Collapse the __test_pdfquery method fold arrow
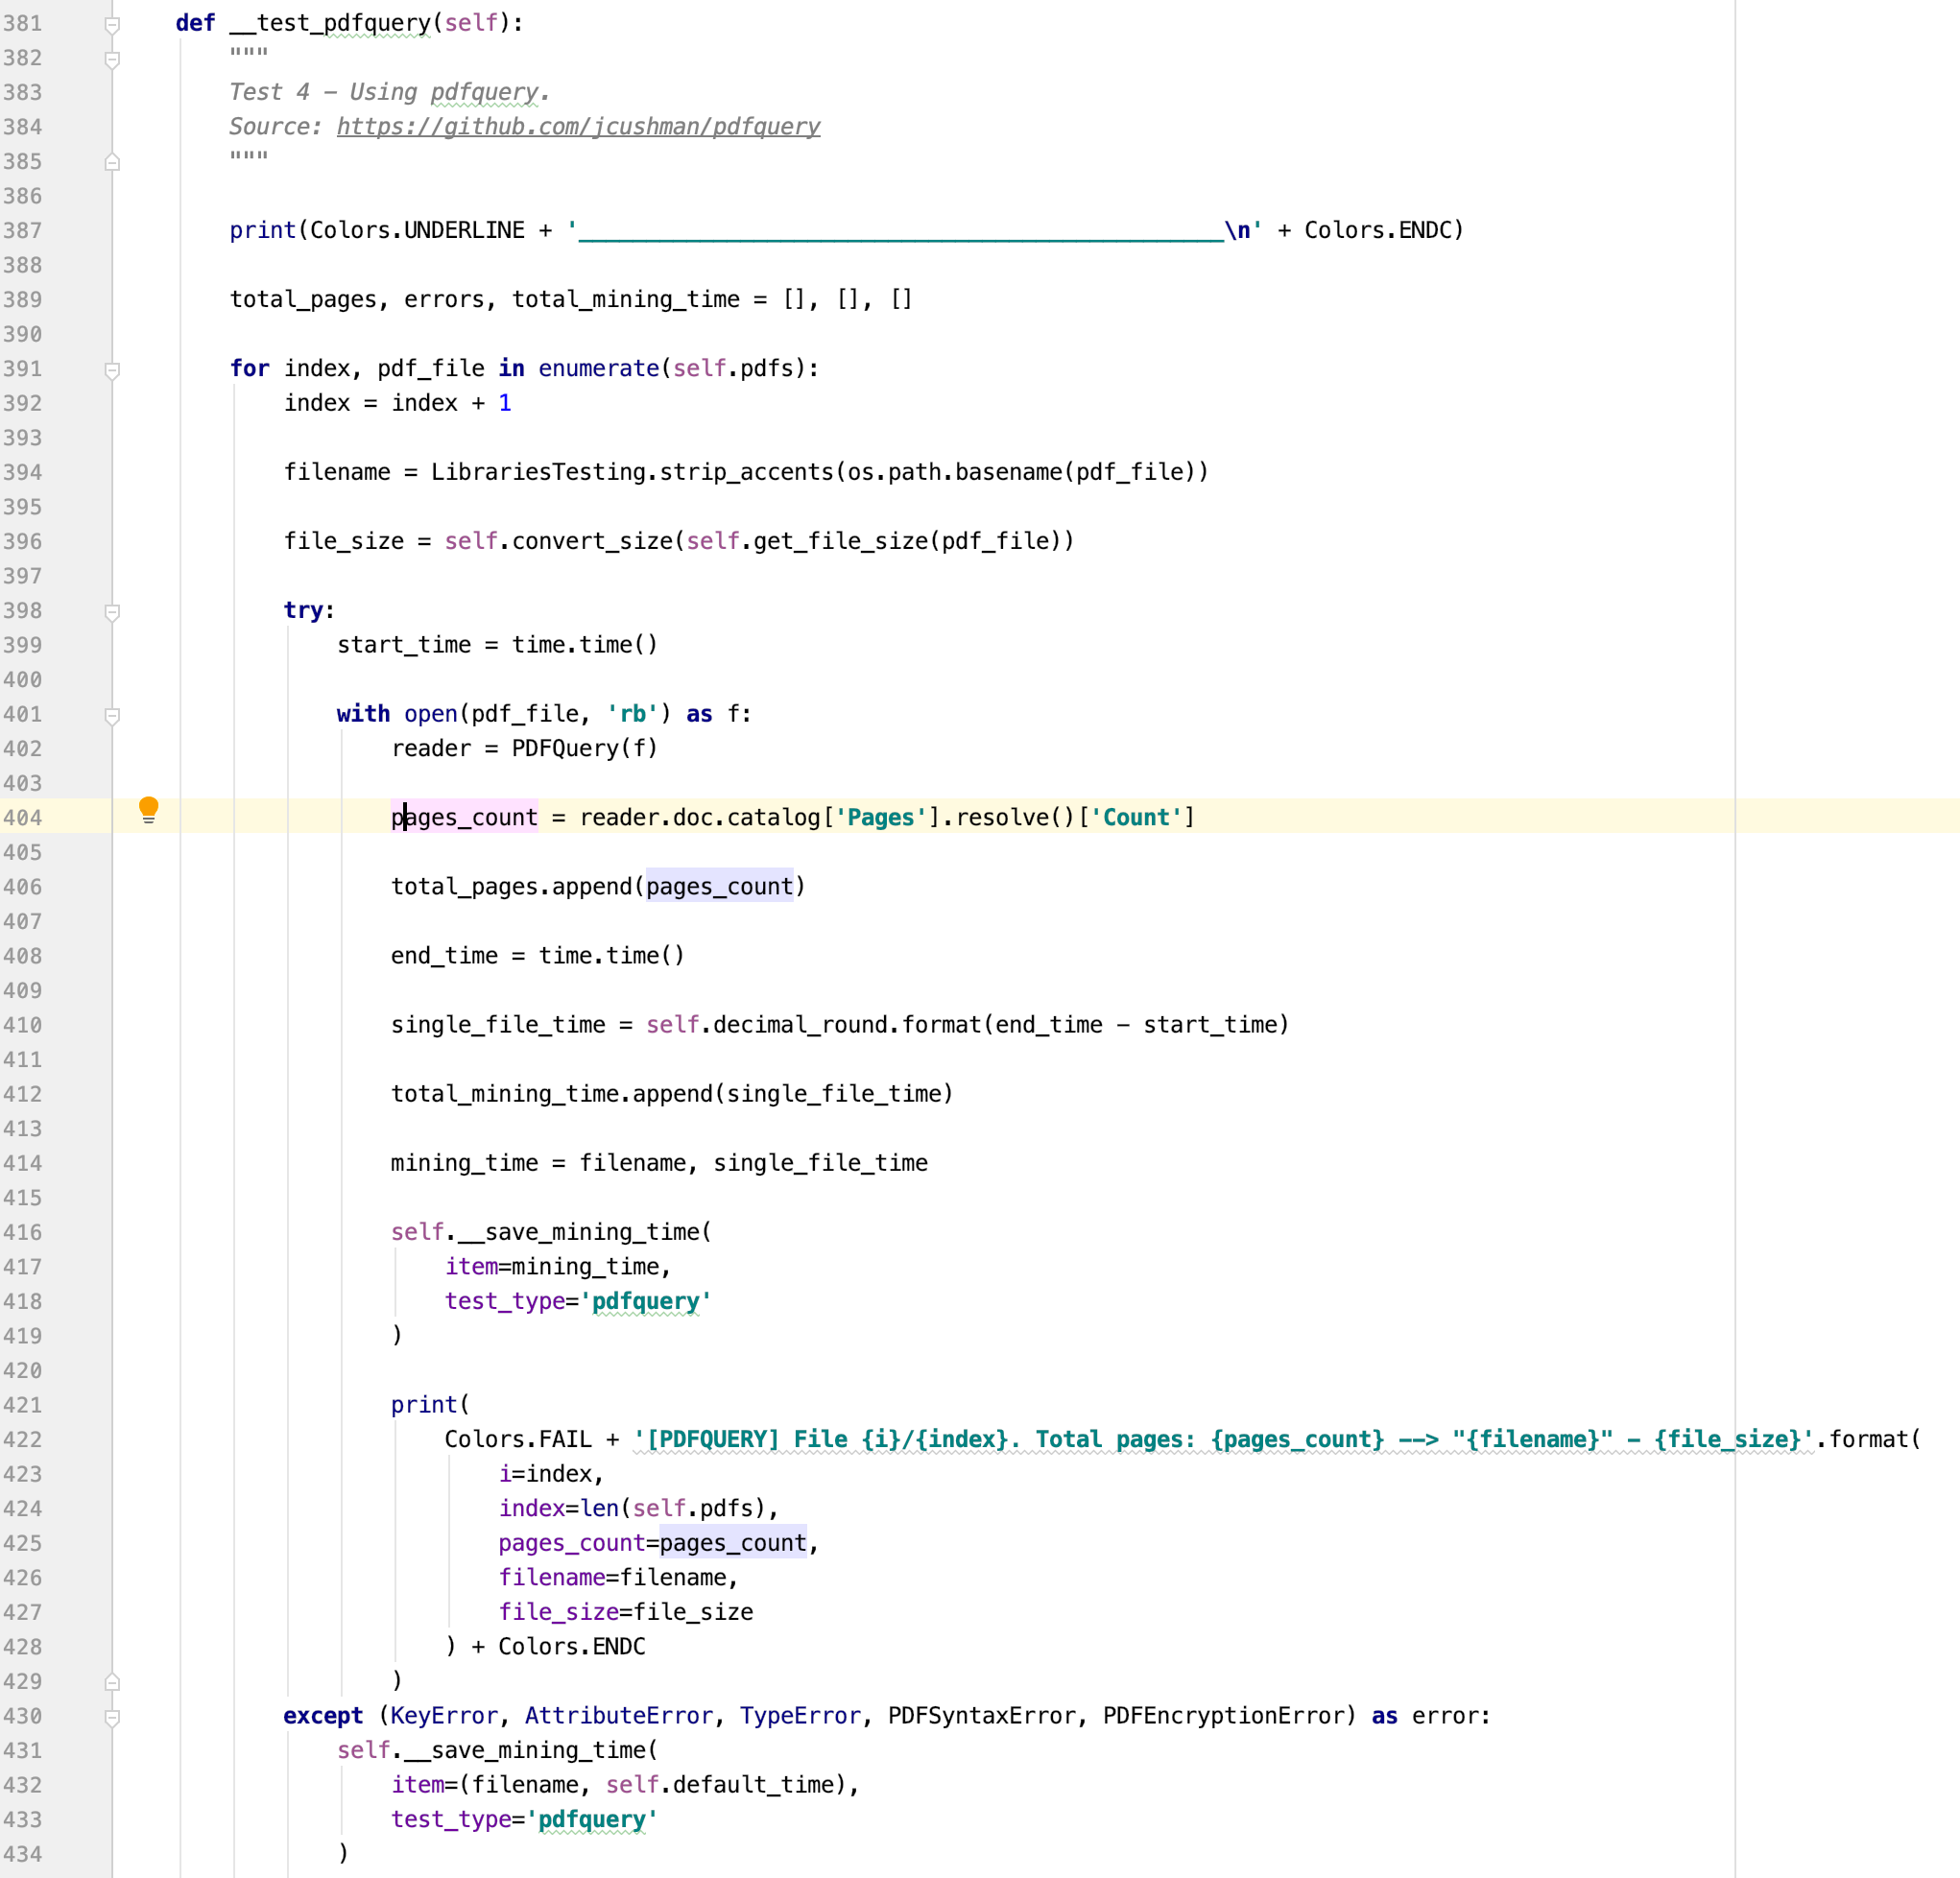This screenshot has width=1960, height=1878. click(x=112, y=24)
